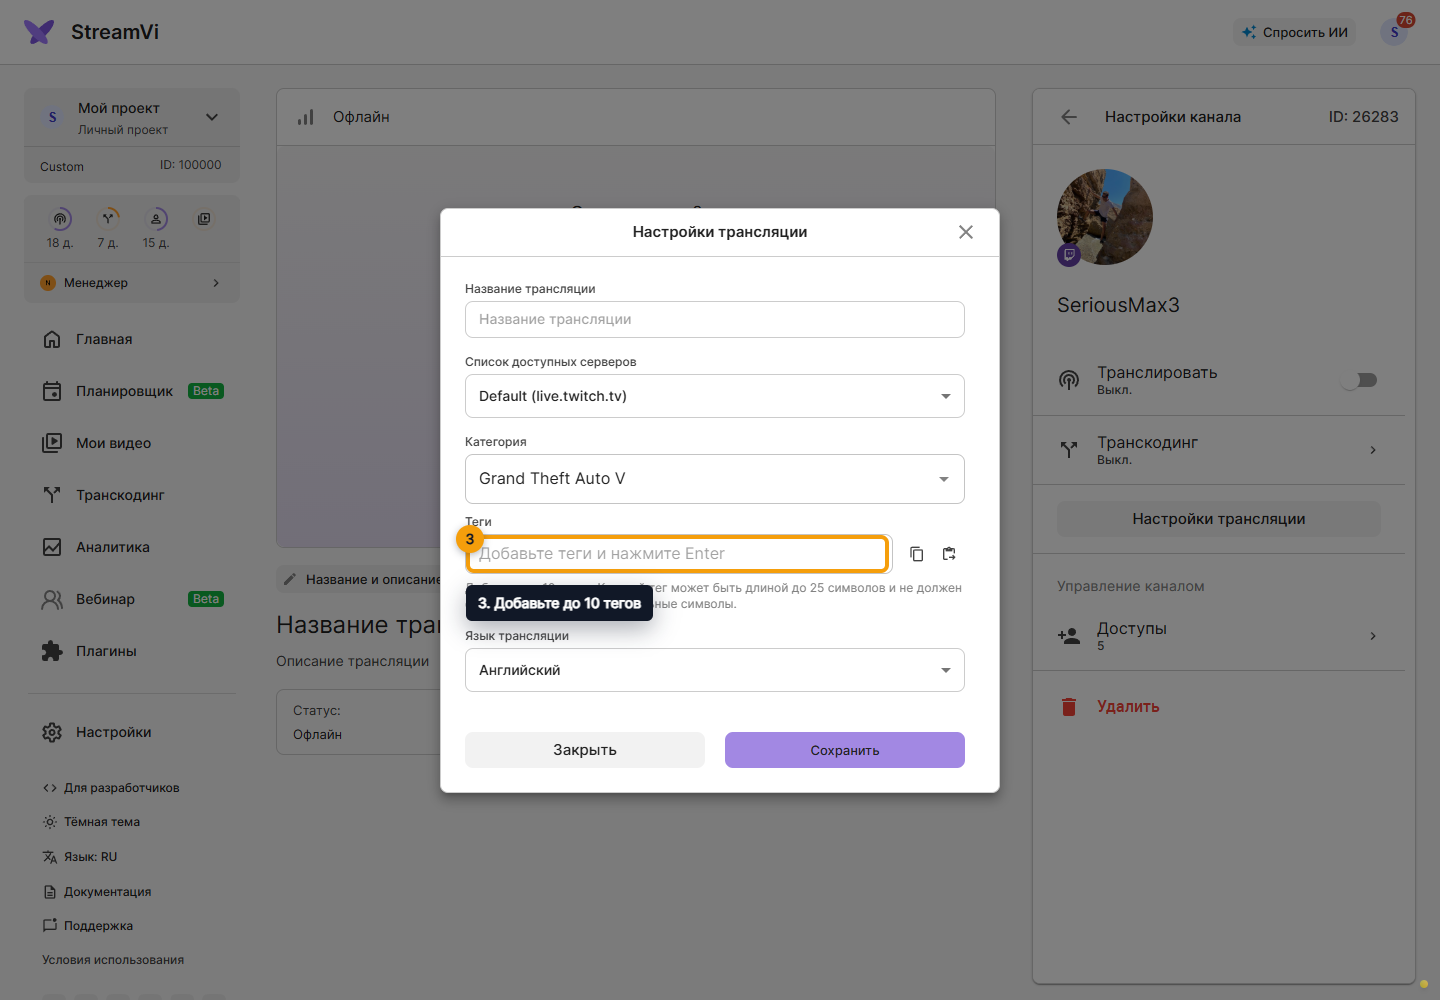Click the people icon next to Вебинар
This screenshot has height=1000, width=1440.
click(x=52, y=599)
